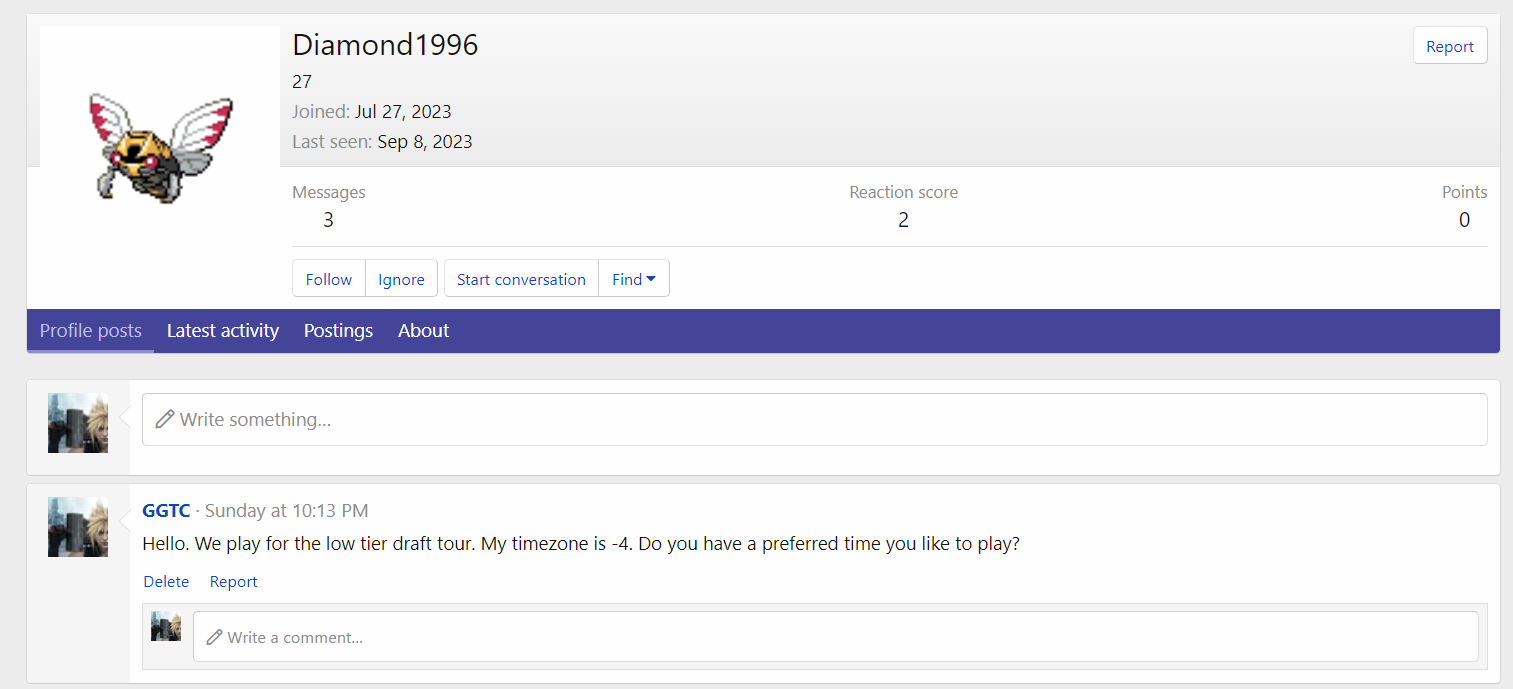Click the pencil icon in Write something field

pos(165,419)
